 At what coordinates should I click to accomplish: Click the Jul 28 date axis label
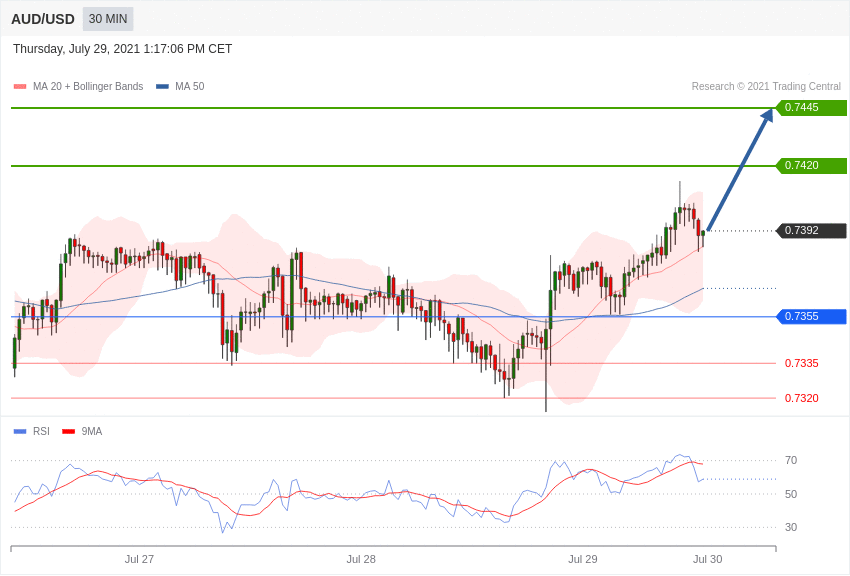pos(361,559)
